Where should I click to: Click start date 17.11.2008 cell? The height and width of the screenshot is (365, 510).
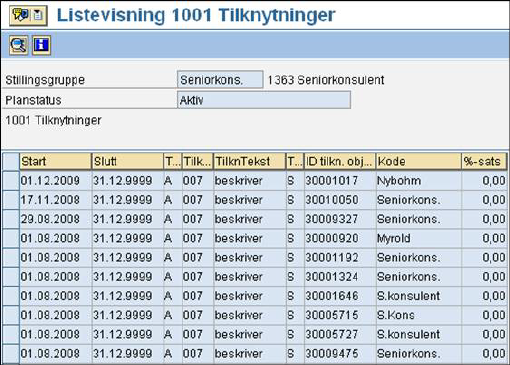pos(55,200)
